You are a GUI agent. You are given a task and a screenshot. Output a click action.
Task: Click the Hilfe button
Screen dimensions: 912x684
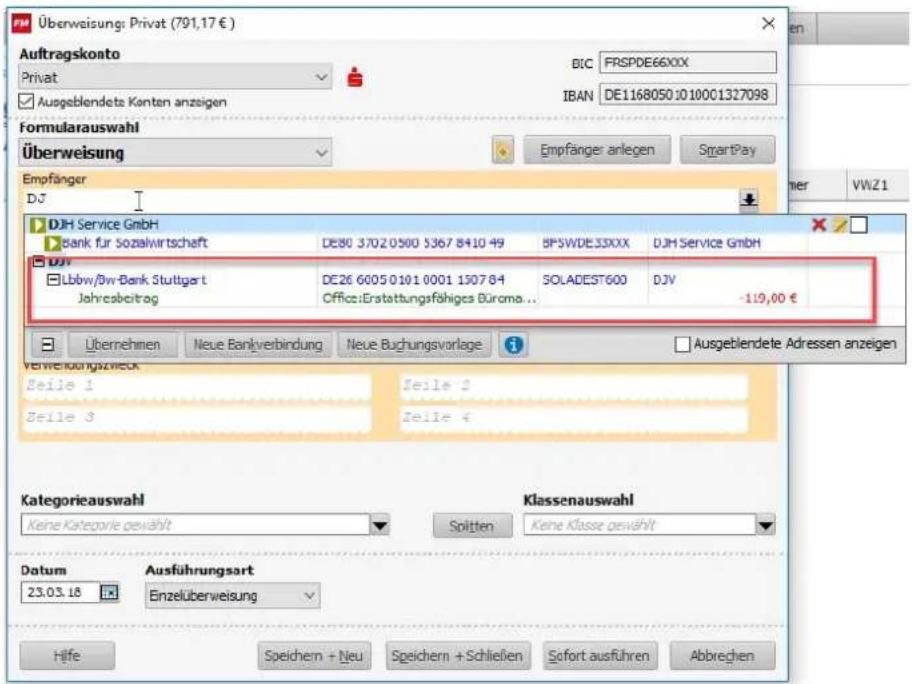pyautogui.click(x=67, y=656)
